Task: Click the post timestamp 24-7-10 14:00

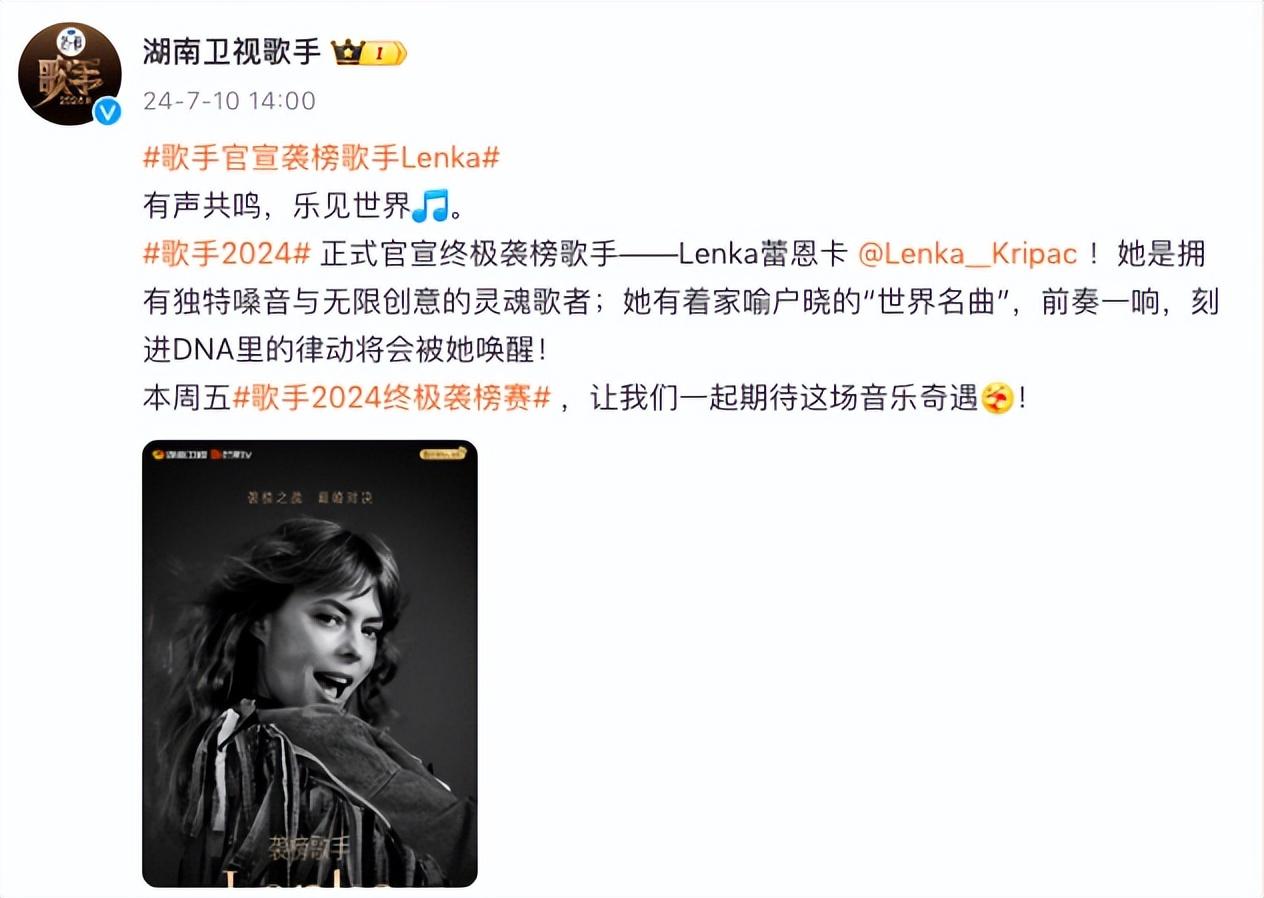Action: (x=229, y=101)
